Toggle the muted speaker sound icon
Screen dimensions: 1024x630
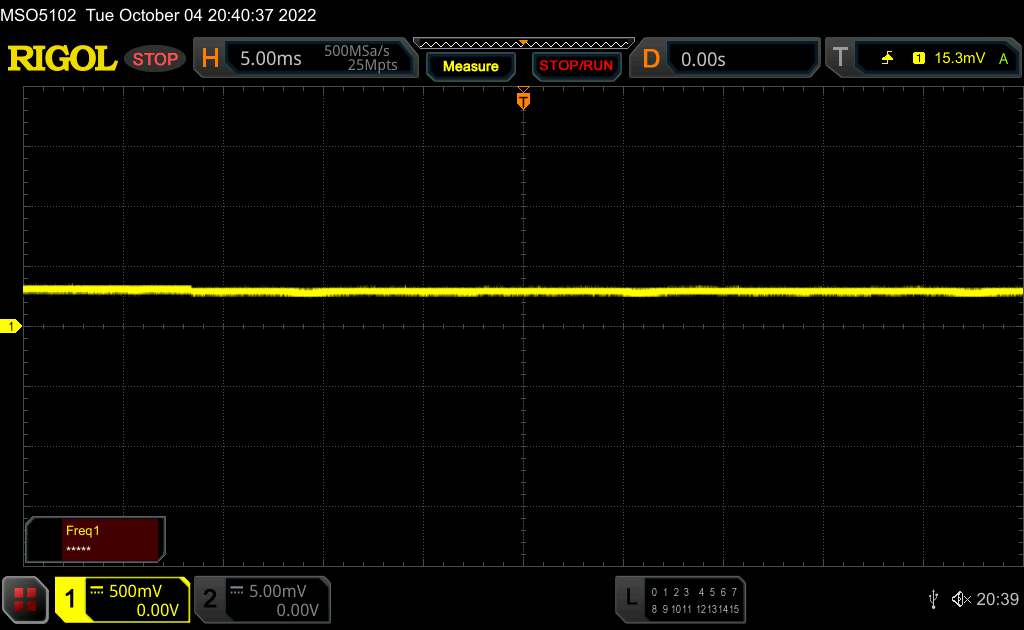click(961, 599)
